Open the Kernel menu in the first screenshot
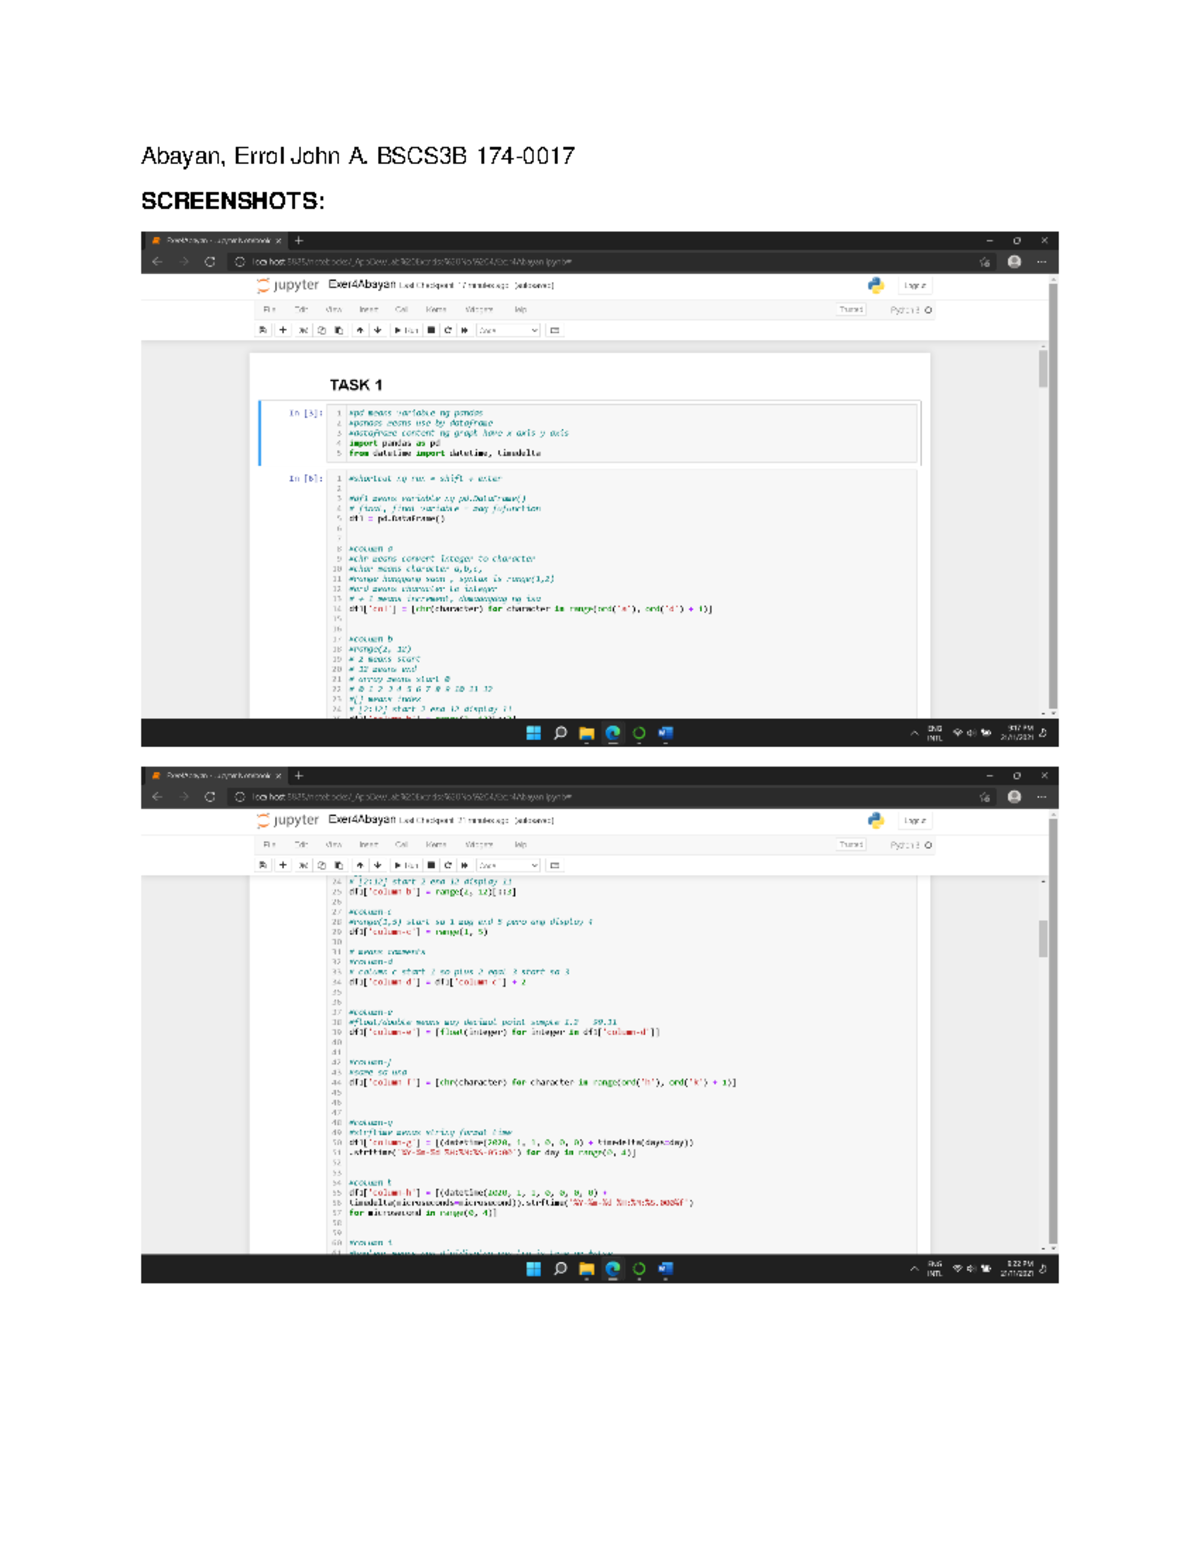The width and height of the screenshot is (1200, 1553). coord(436,310)
